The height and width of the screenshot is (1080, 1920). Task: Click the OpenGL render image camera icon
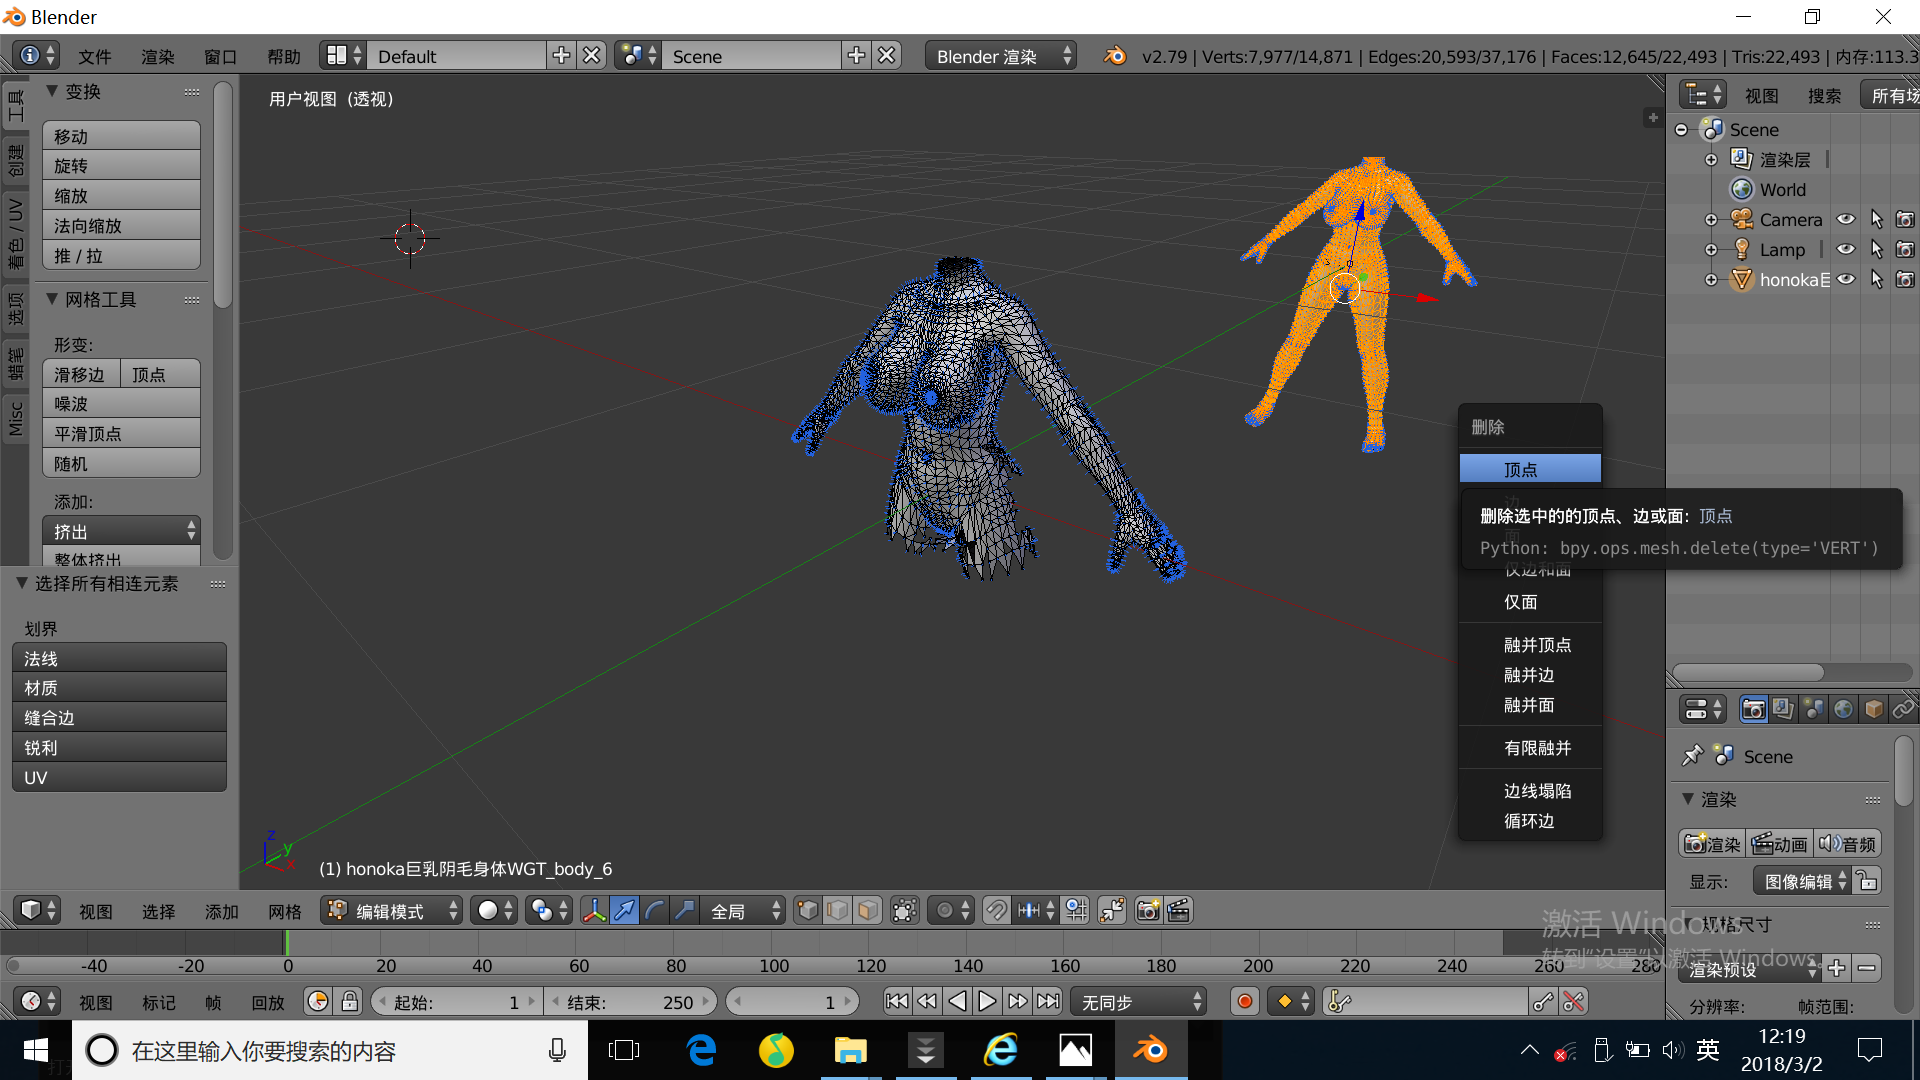(1148, 910)
